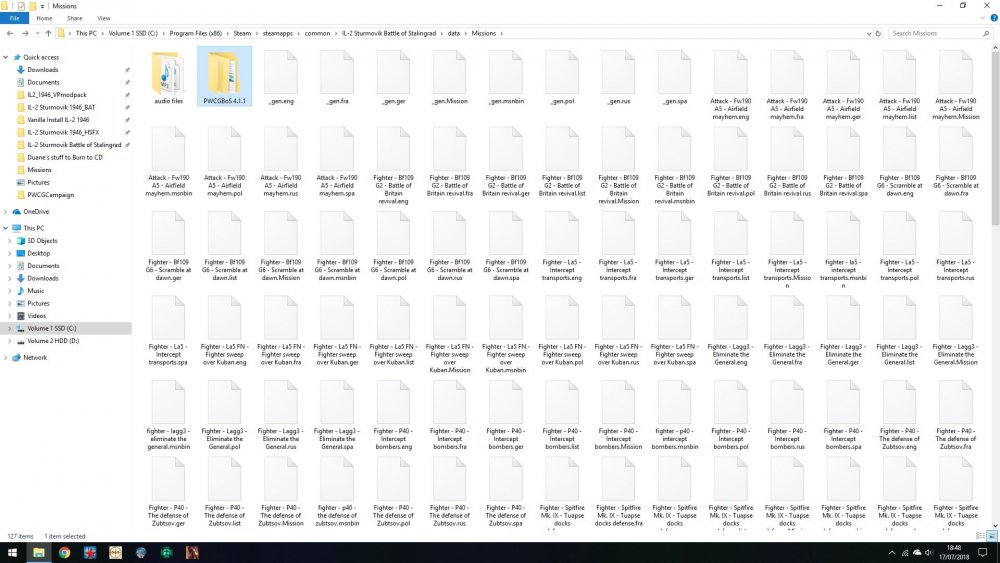Screen dimensions: 1000x563
Task: Refresh the Missions folder view
Action: [x=878, y=33]
